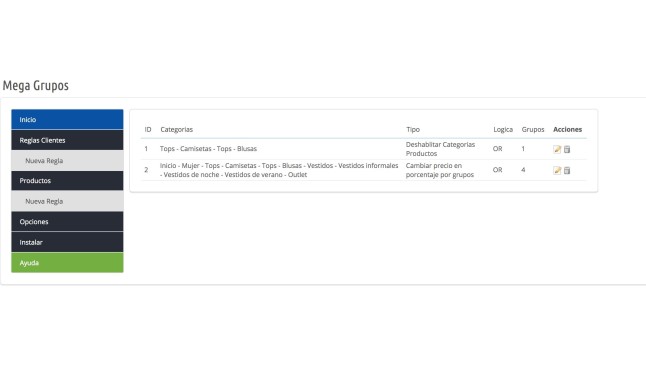Open the green Ayuda item
646x366 pixels.
tap(67, 263)
